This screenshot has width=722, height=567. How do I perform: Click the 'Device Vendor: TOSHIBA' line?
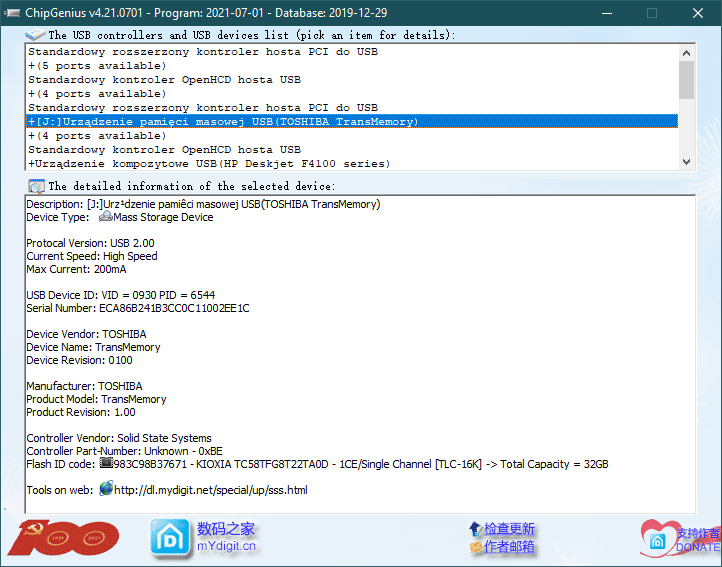[86, 334]
